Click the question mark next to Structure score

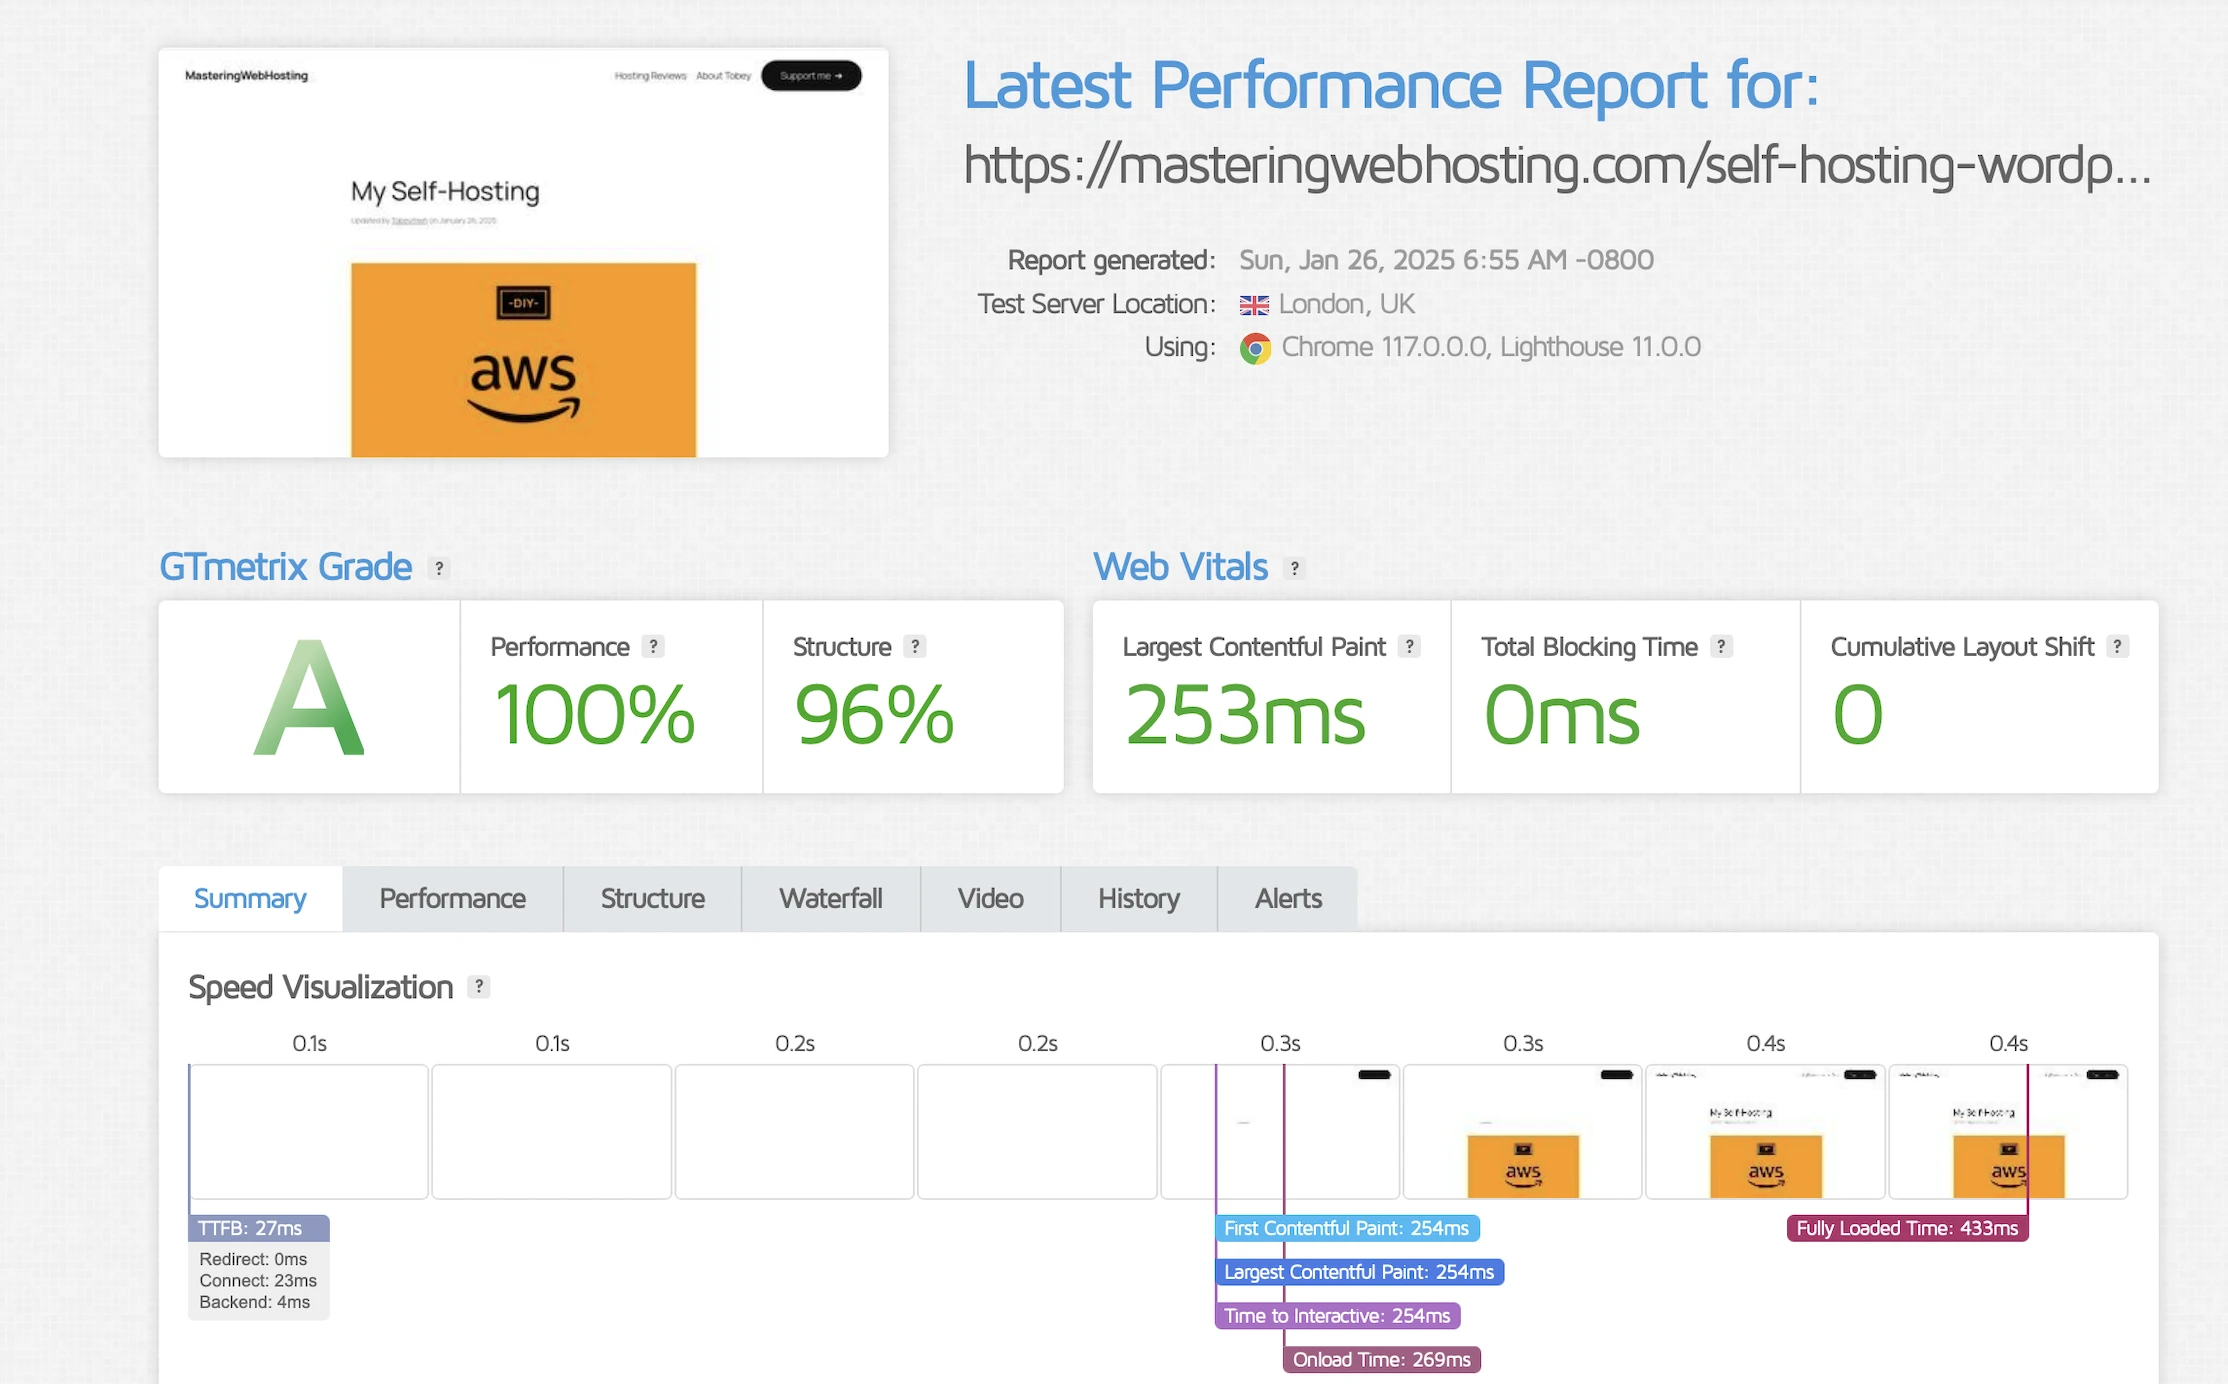pyautogui.click(x=914, y=647)
